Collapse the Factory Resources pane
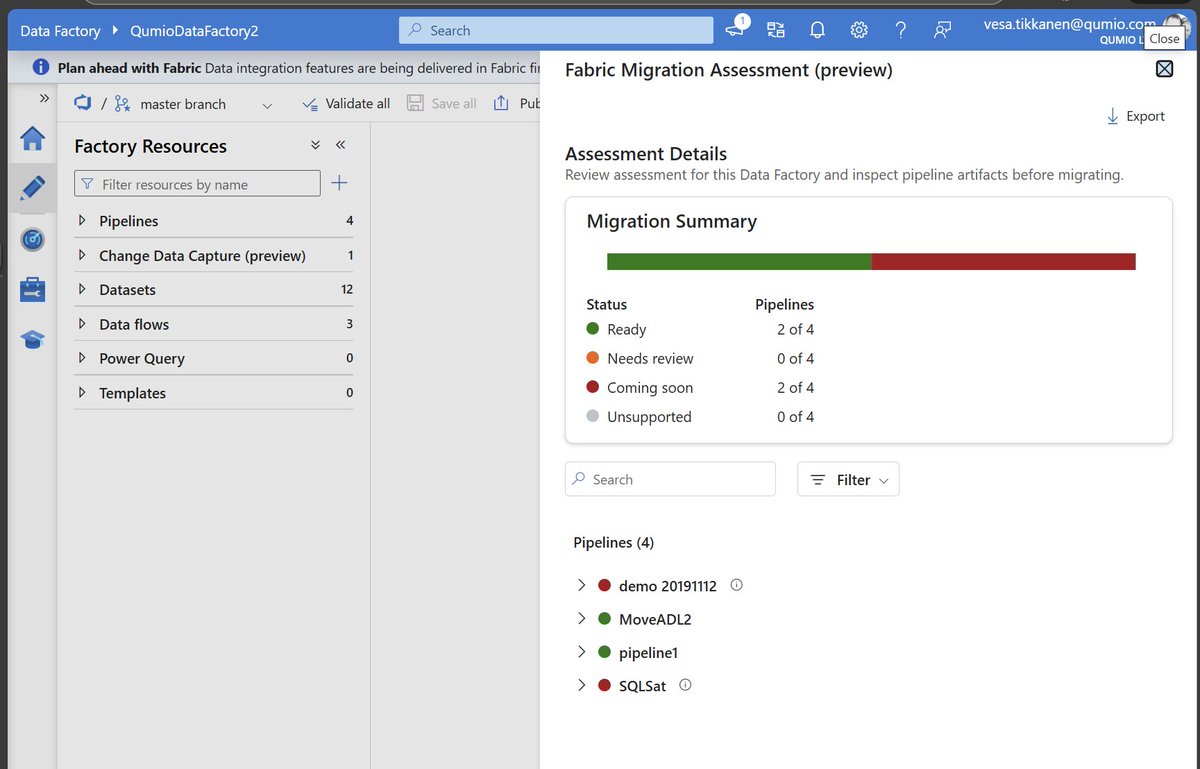 pos(340,145)
